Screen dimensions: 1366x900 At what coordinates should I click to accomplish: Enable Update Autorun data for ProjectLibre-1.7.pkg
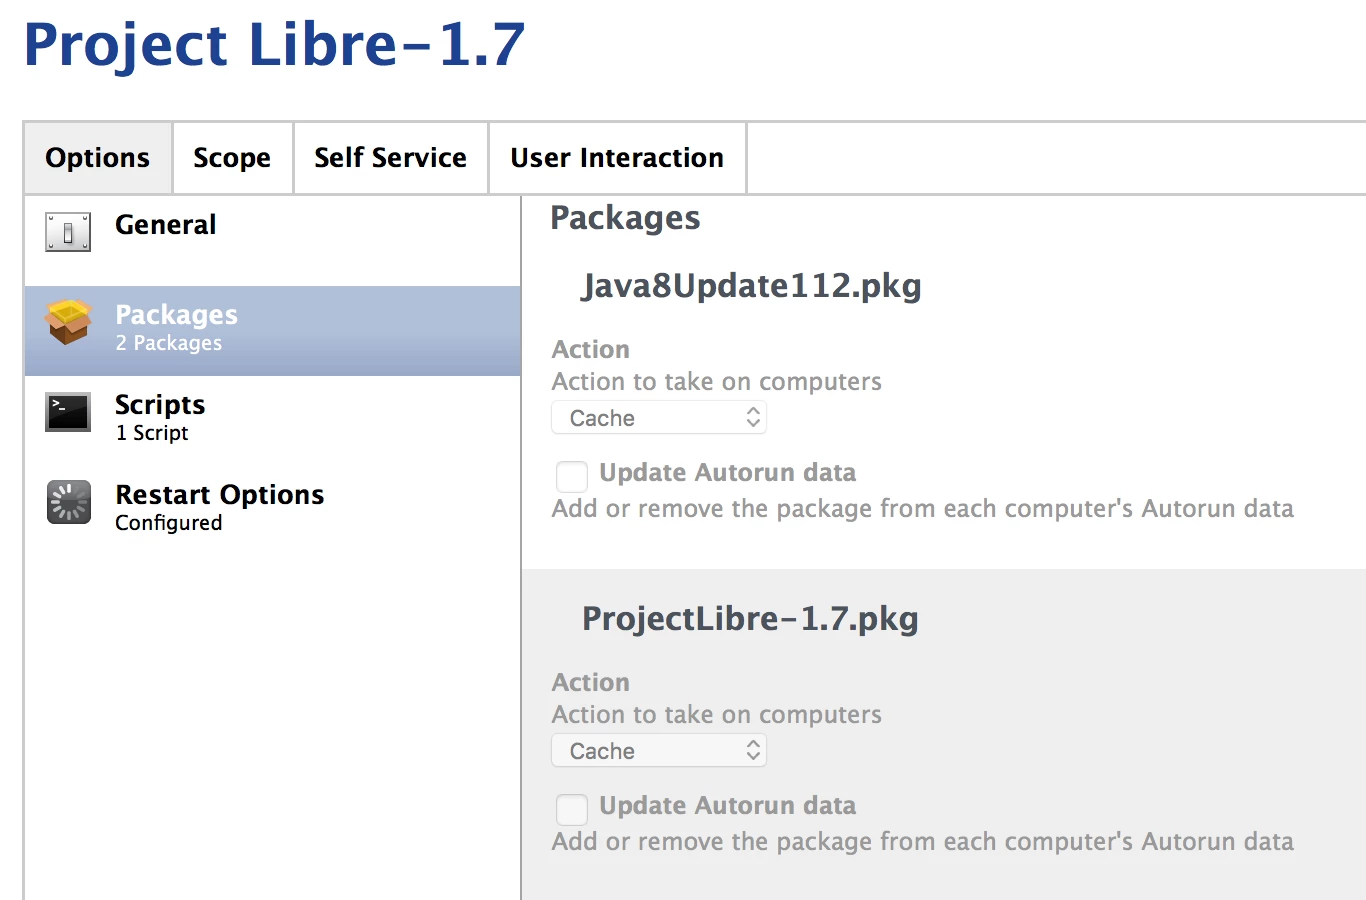pos(572,809)
